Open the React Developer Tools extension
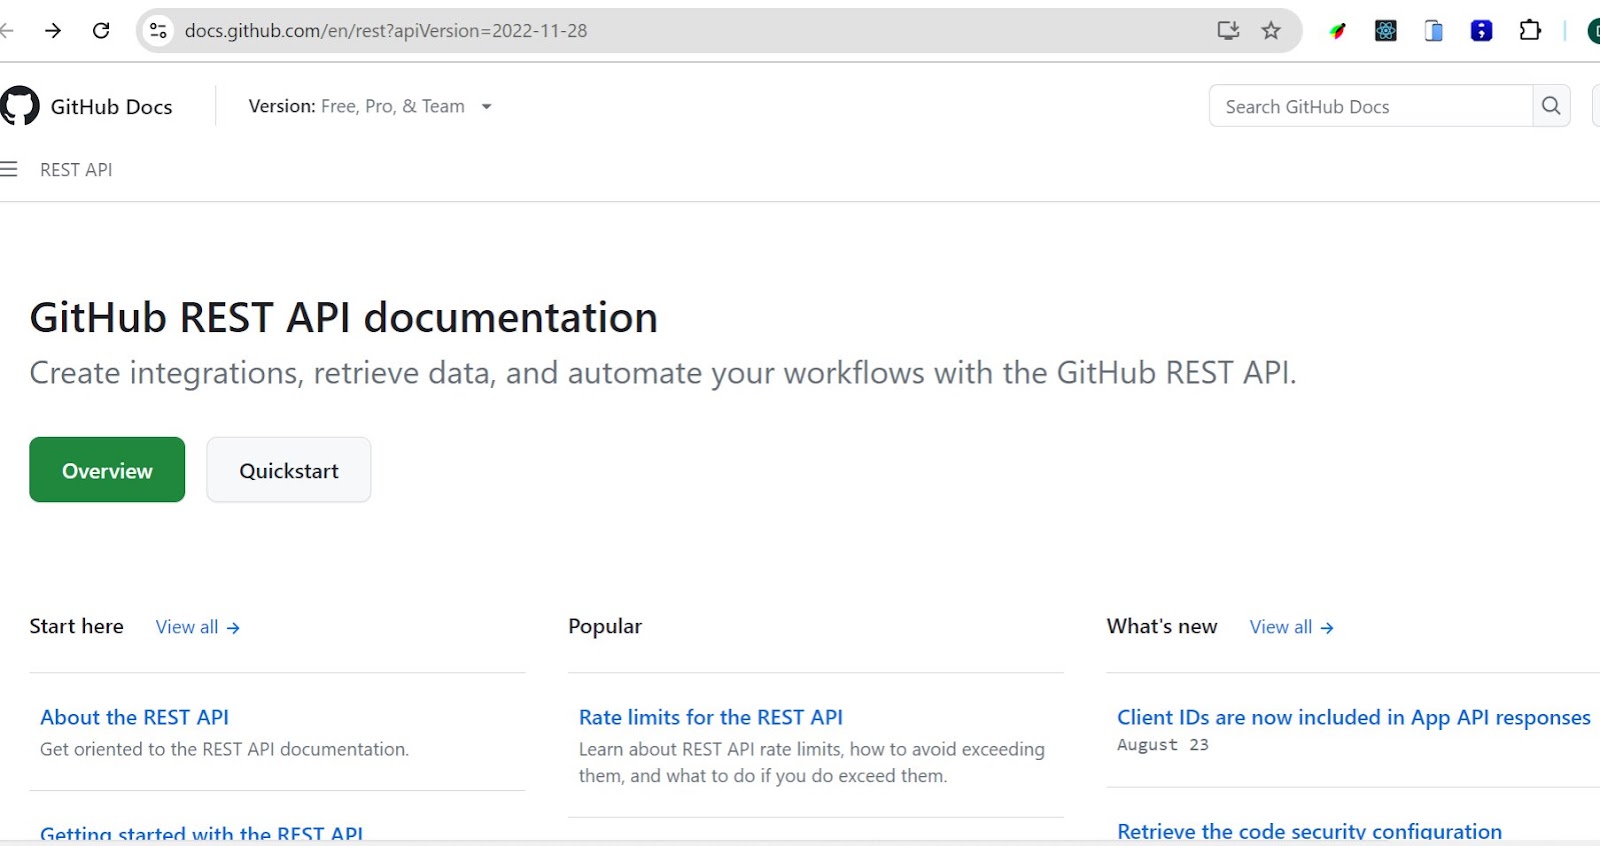Viewport: 1600px width, 846px height. pyautogui.click(x=1385, y=31)
